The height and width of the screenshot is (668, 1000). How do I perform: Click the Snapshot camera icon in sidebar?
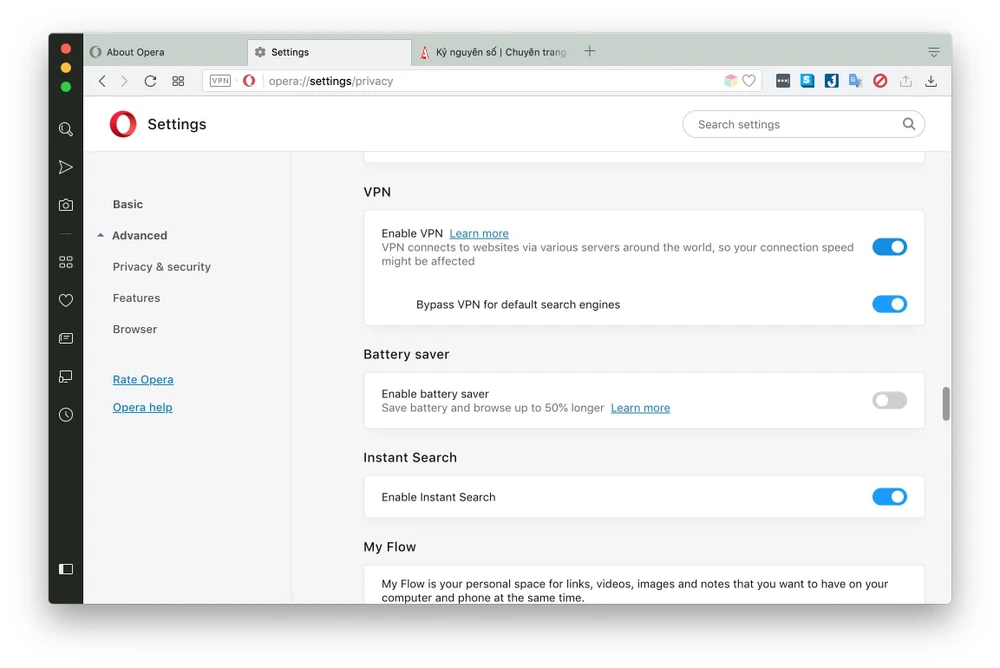point(66,205)
